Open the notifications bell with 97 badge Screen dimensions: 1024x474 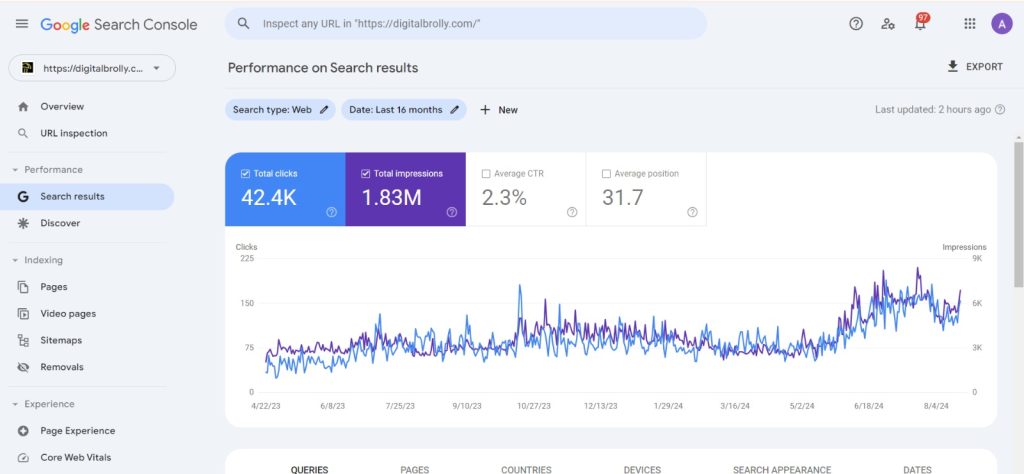coord(921,24)
